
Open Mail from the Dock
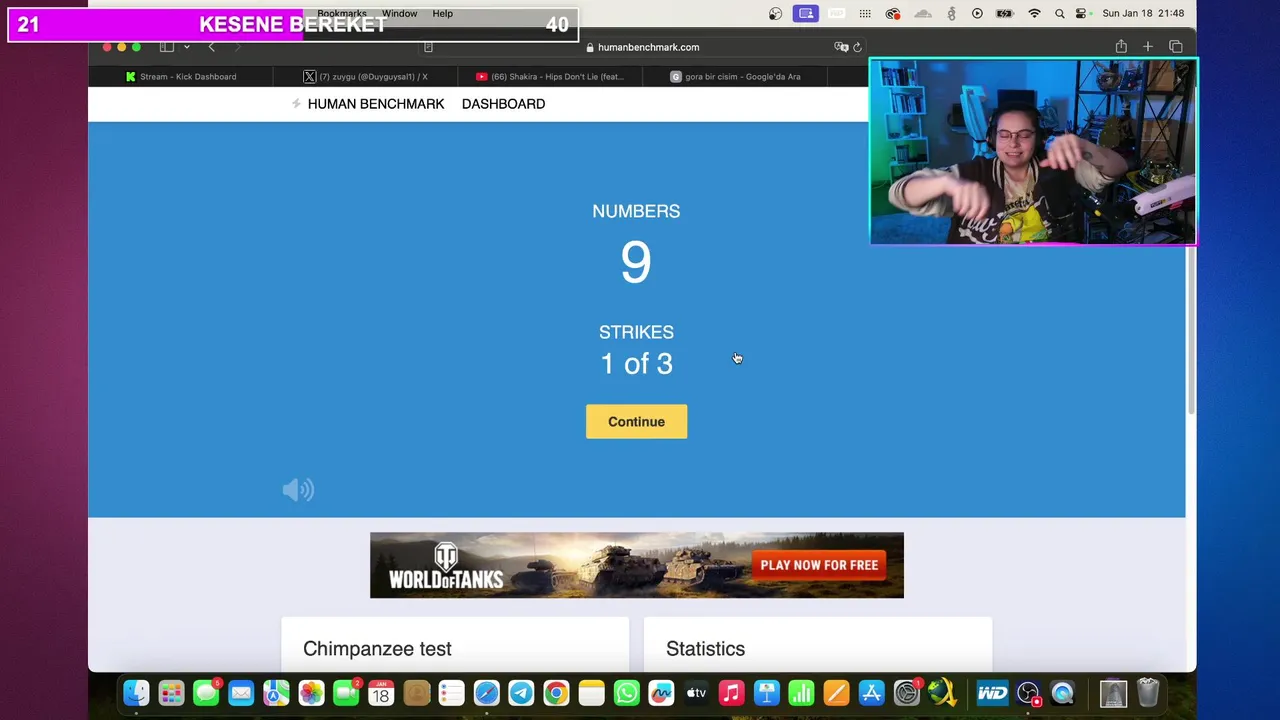pyautogui.click(x=241, y=692)
